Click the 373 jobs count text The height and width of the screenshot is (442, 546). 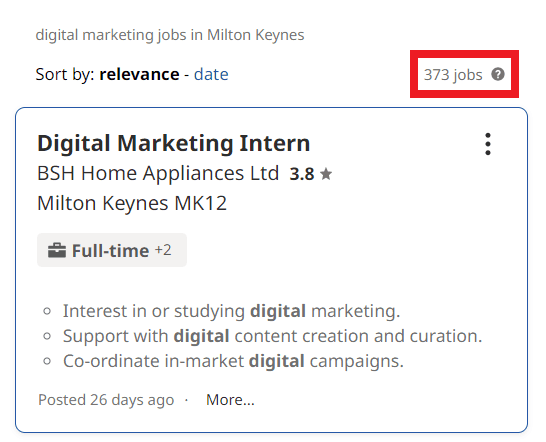pos(453,75)
